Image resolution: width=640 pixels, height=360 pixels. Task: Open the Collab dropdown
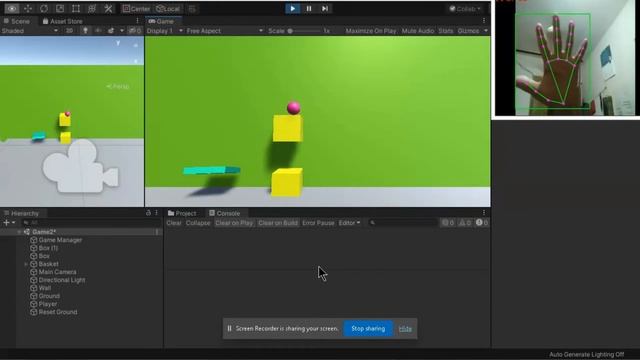[465, 9]
